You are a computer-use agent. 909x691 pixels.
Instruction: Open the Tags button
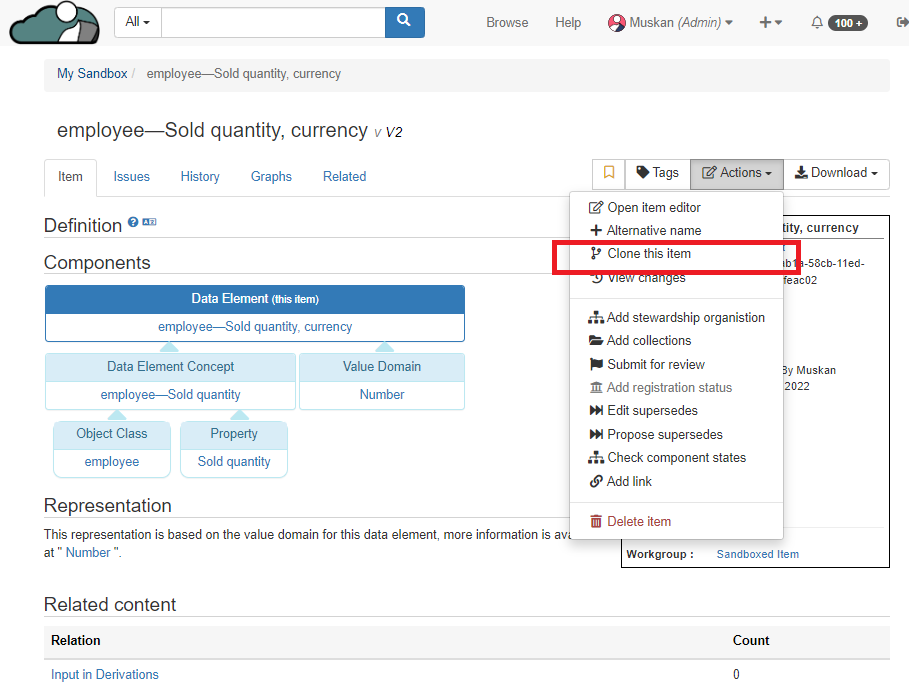(657, 173)
